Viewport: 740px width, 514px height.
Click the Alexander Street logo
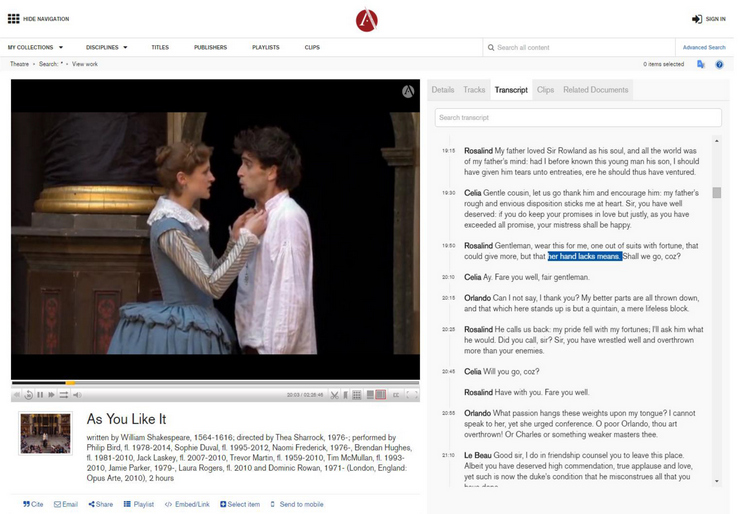(367, 19)
